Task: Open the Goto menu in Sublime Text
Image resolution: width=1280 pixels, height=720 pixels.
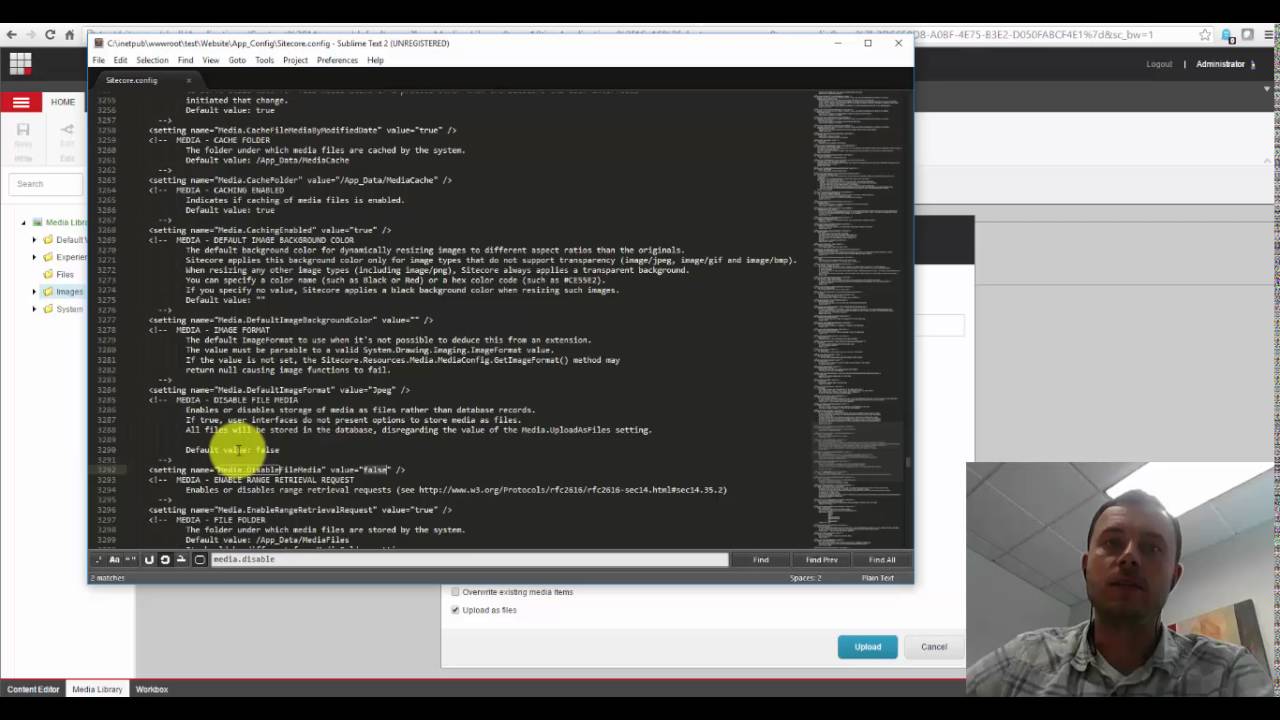Action: click(x=237, y=60)
